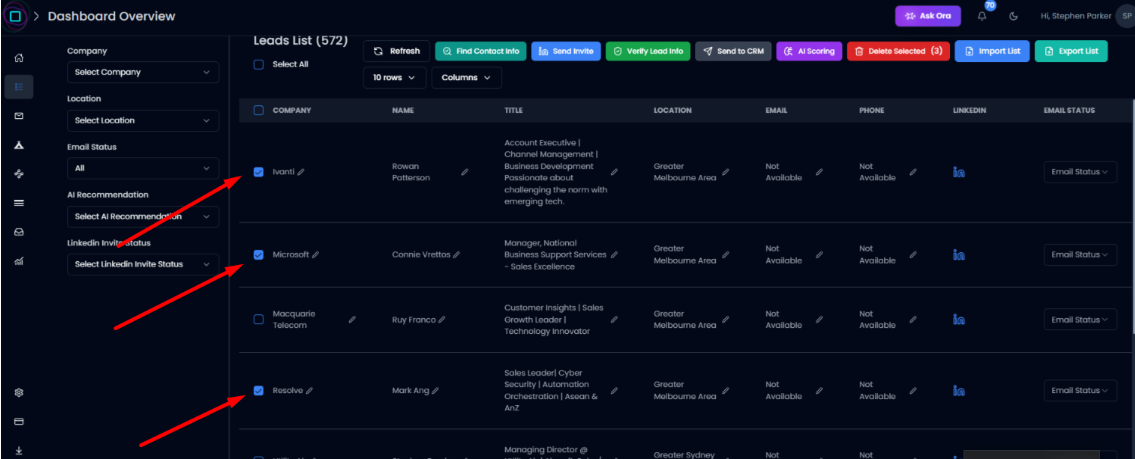The image size is (1135, 459).
Task: Open the notifications bell
Action: [x=982, y=16]
